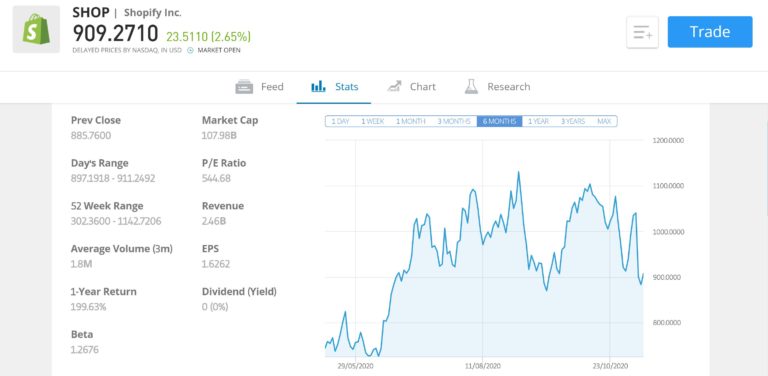Click the Shopify logo icon
Image resolution: width=768 pixels, height=376 pixels.
pos(36,29)
